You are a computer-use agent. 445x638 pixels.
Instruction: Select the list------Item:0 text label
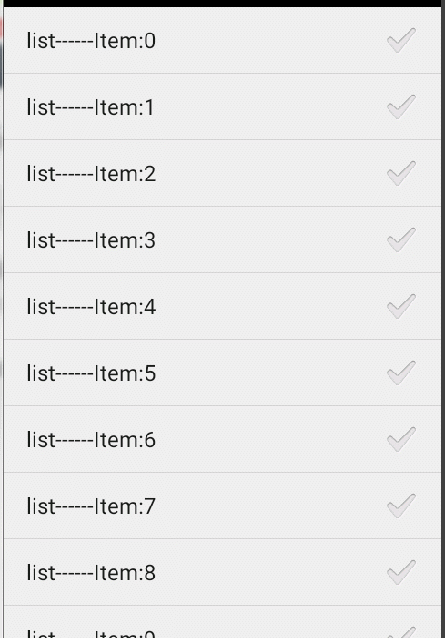click(x=91, y=41)
